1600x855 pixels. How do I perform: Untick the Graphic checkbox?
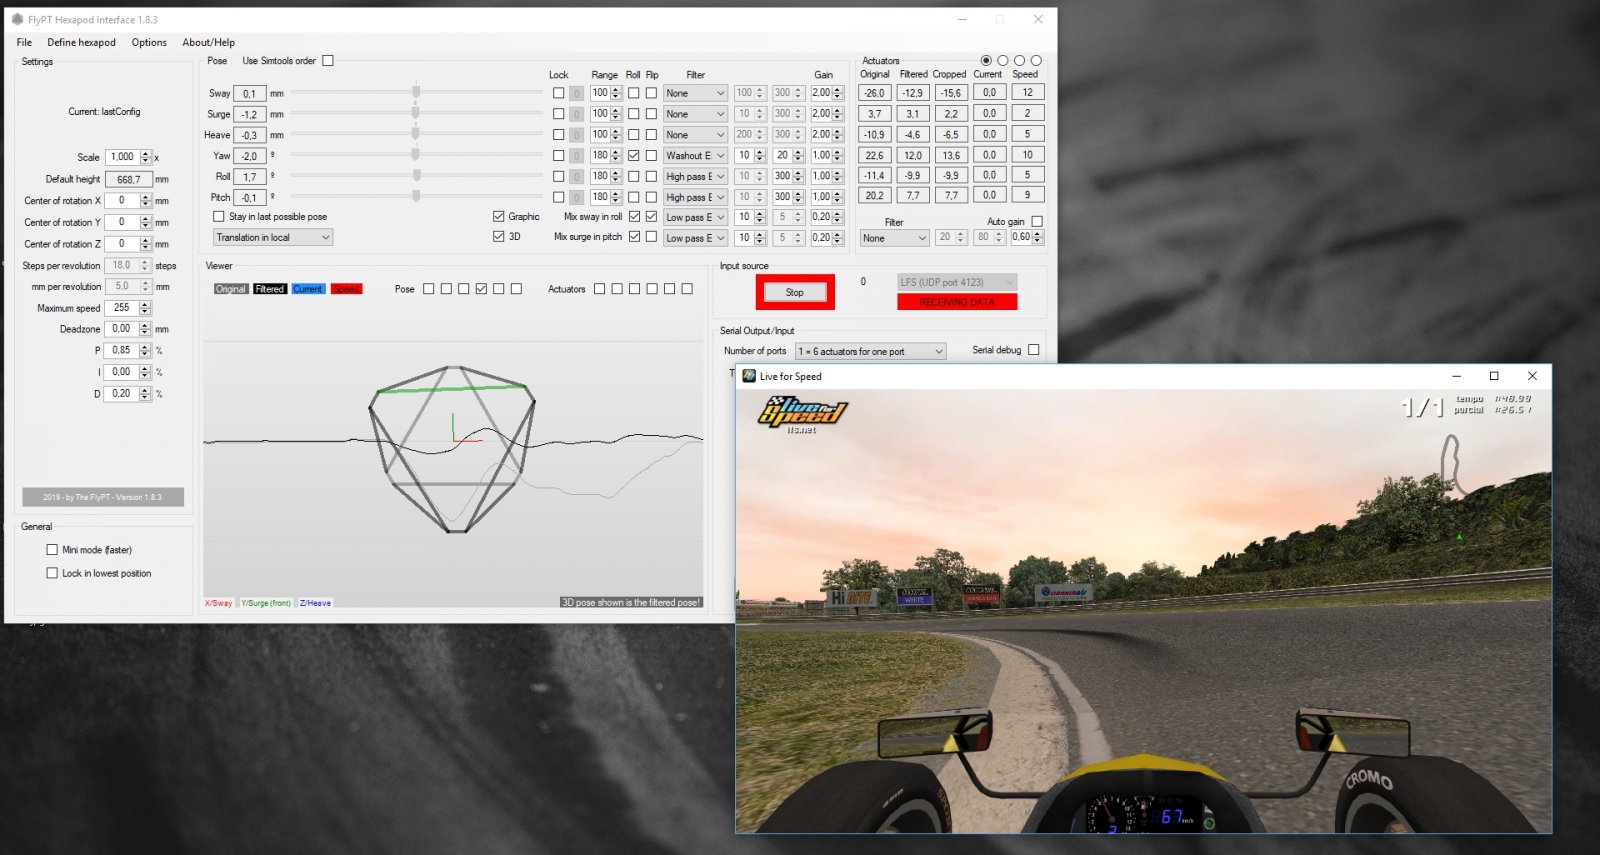pos(499,216)
